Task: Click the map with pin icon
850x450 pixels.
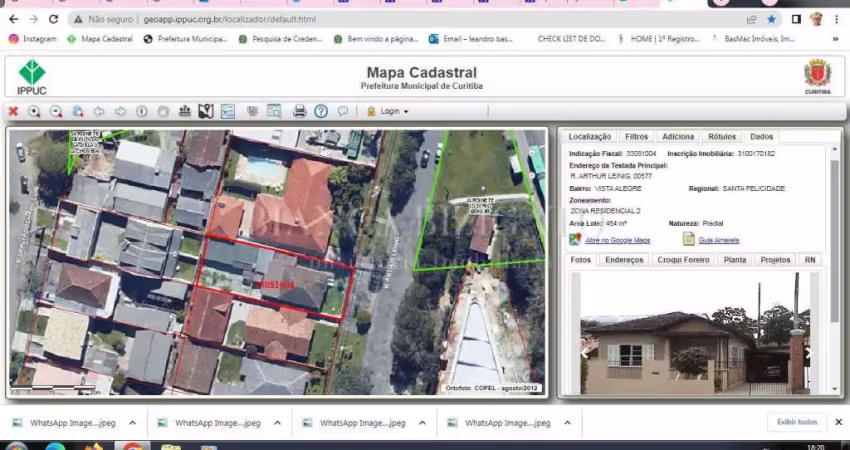Action: coord(206,111)
